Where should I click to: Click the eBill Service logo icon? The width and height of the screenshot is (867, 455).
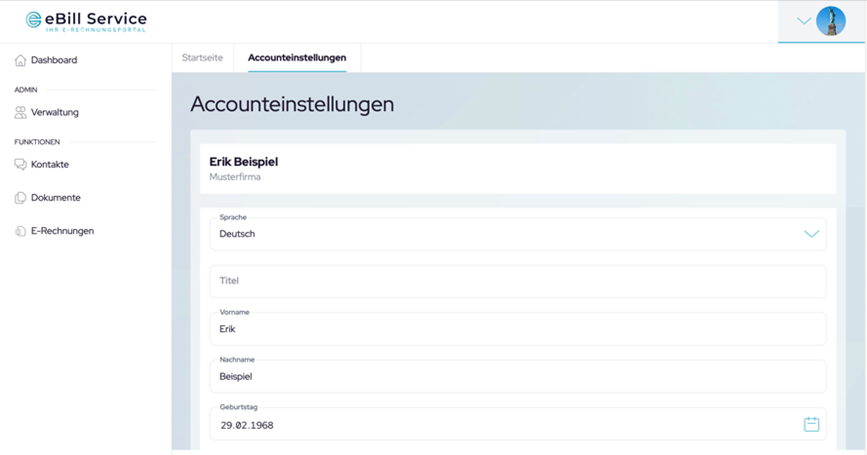pyautogui.click(x=34, y=20)
